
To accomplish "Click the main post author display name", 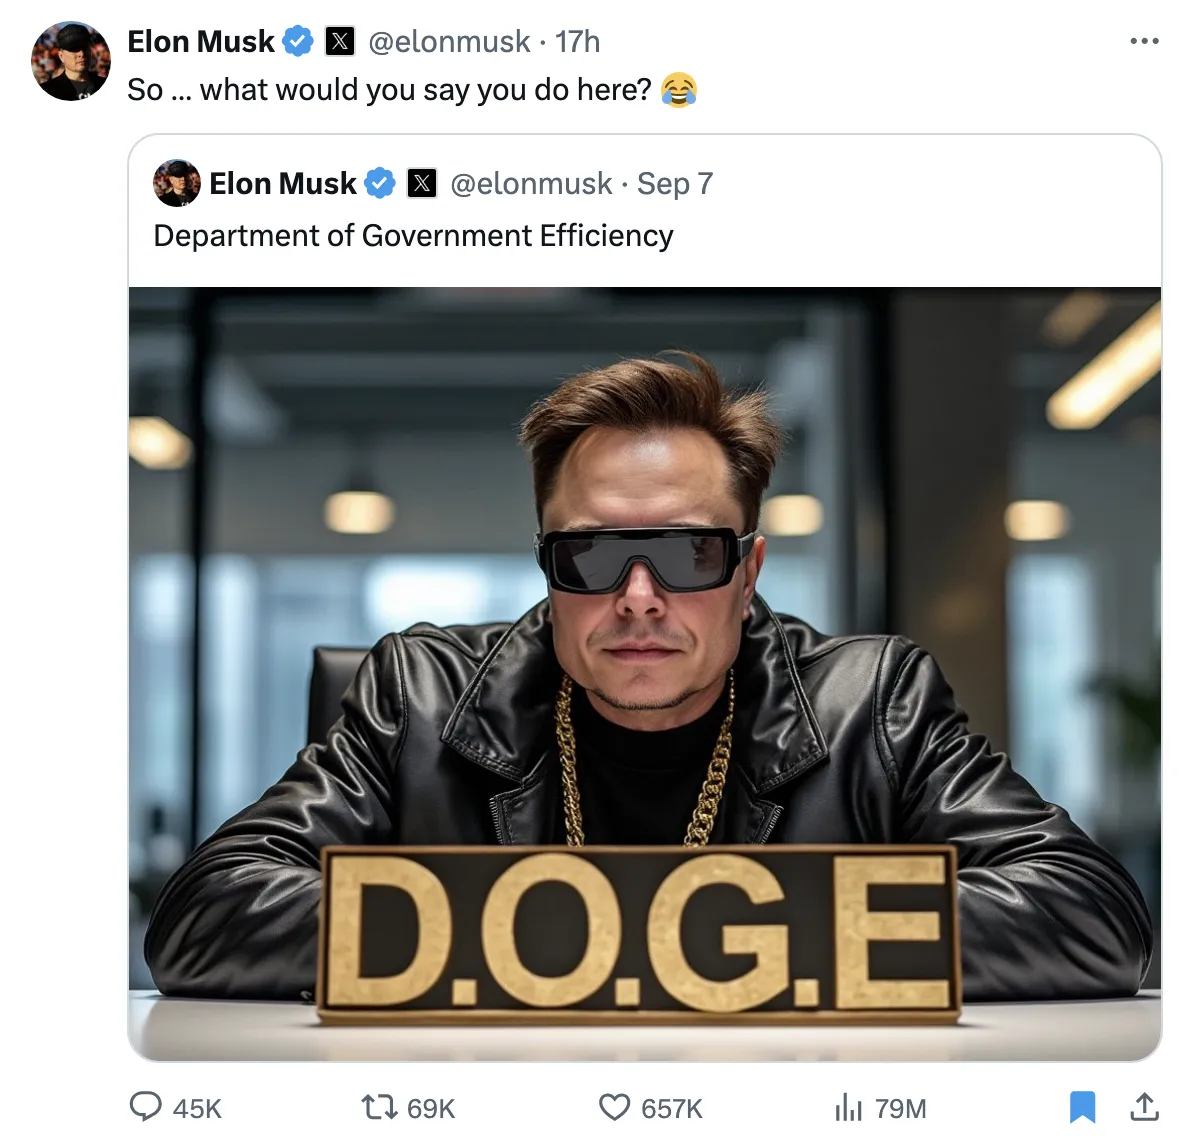I will point(201,42).
